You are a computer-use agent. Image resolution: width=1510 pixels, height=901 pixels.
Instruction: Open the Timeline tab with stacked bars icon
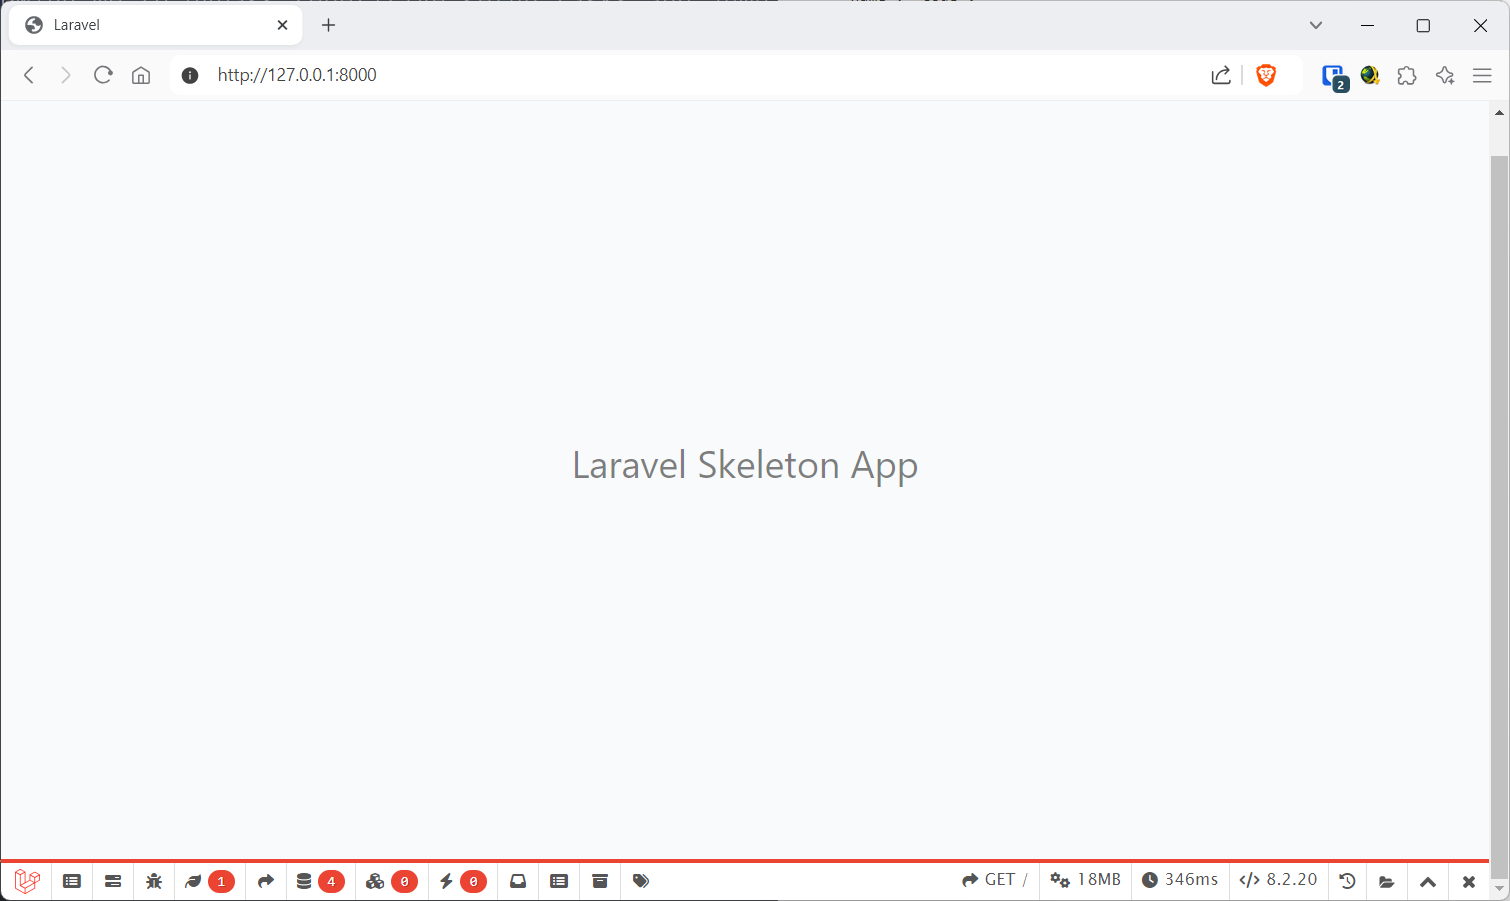pyautogui.click(x=113, y=881)
